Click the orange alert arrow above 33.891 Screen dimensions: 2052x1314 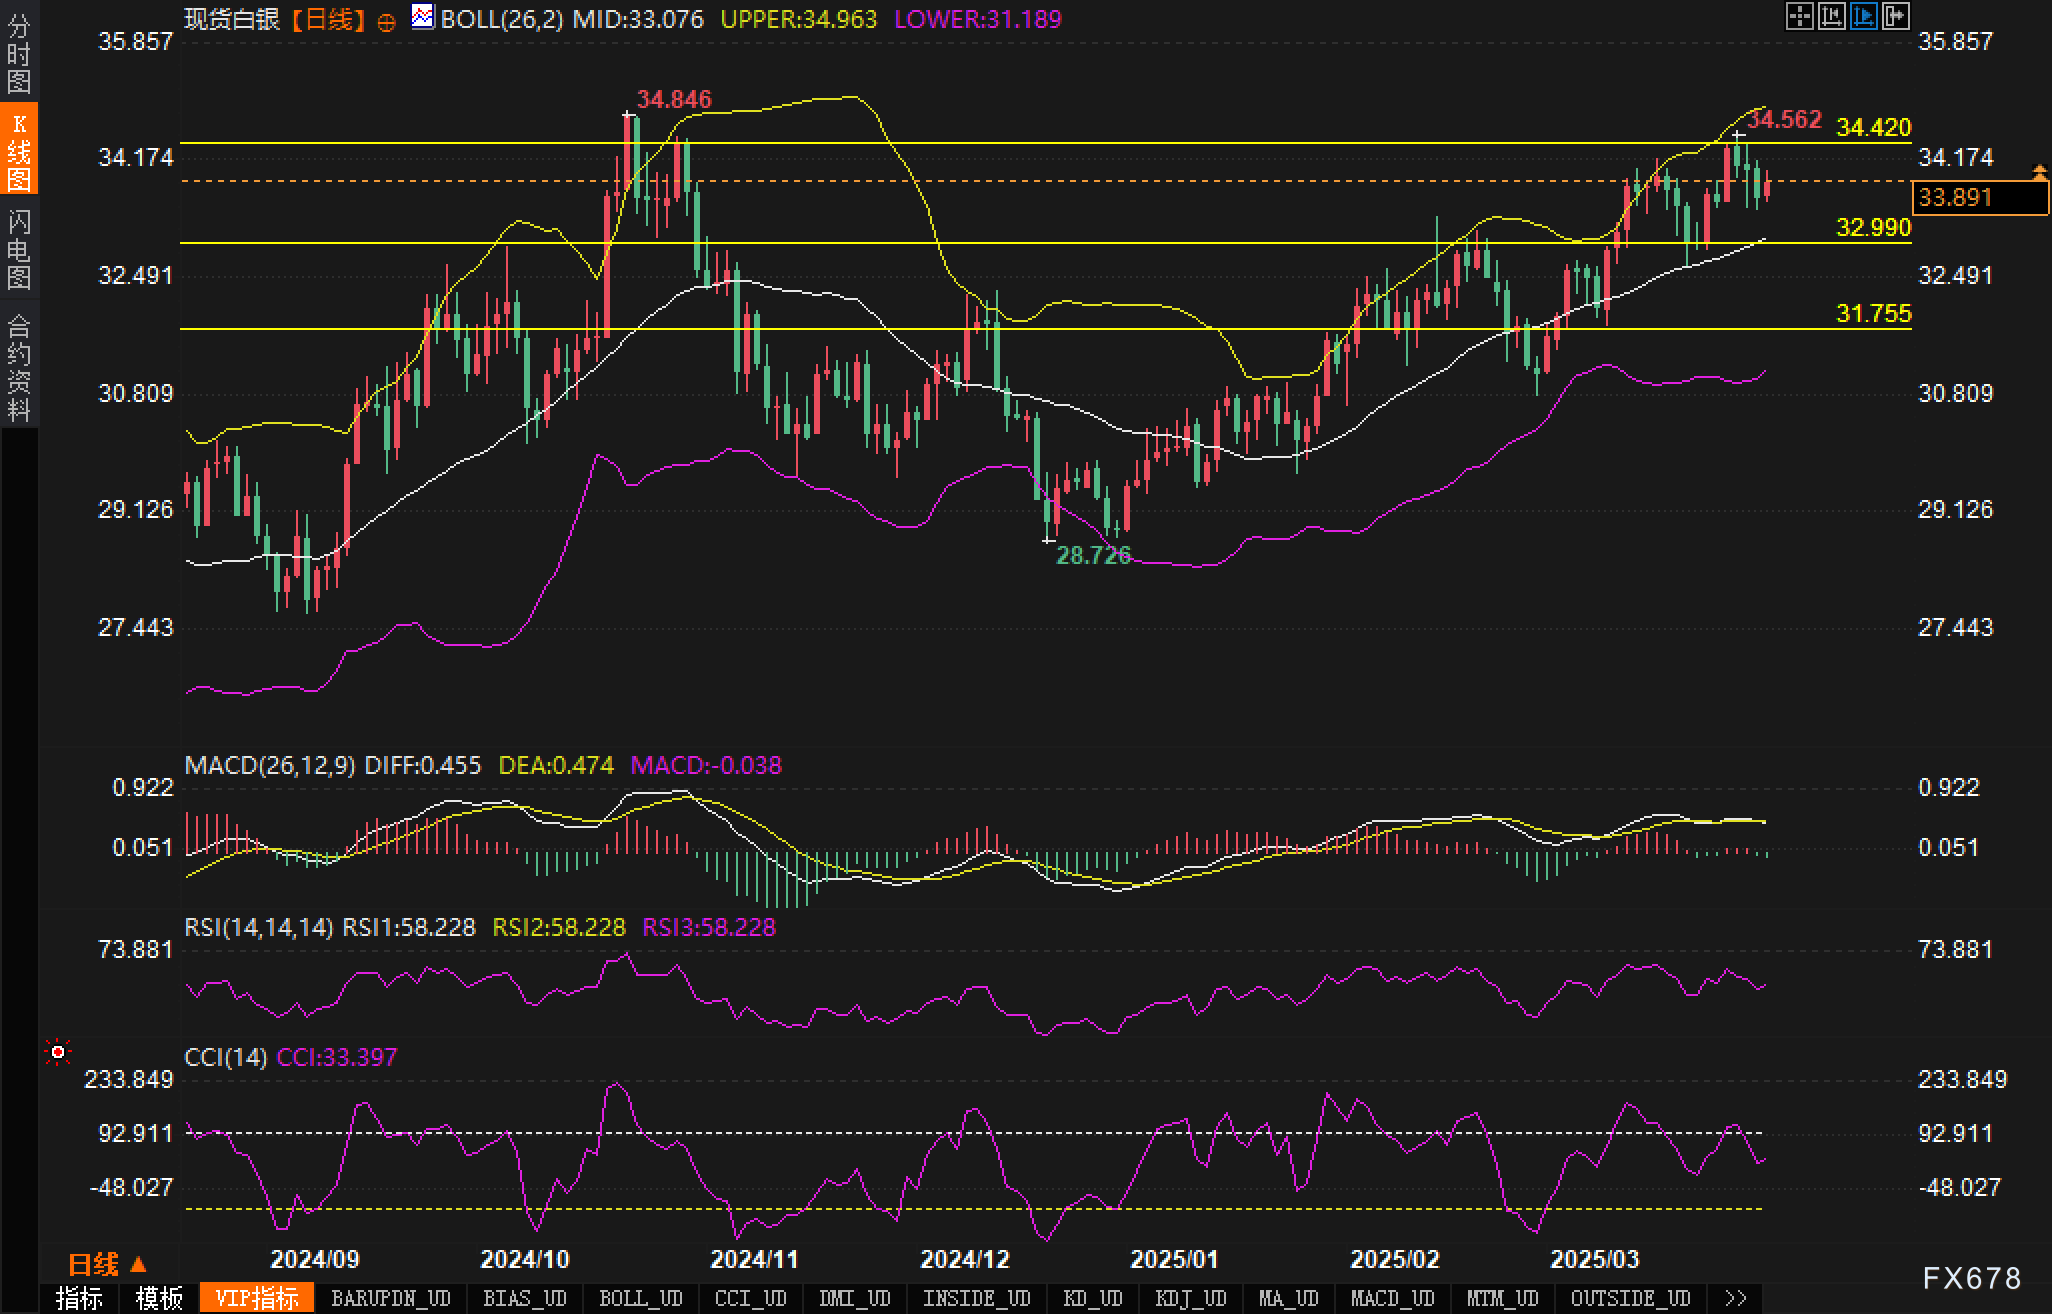click(2039, 173)
